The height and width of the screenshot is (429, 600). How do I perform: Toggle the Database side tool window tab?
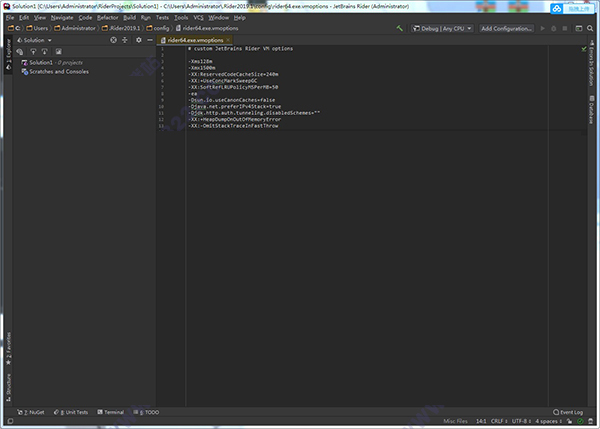590,110
